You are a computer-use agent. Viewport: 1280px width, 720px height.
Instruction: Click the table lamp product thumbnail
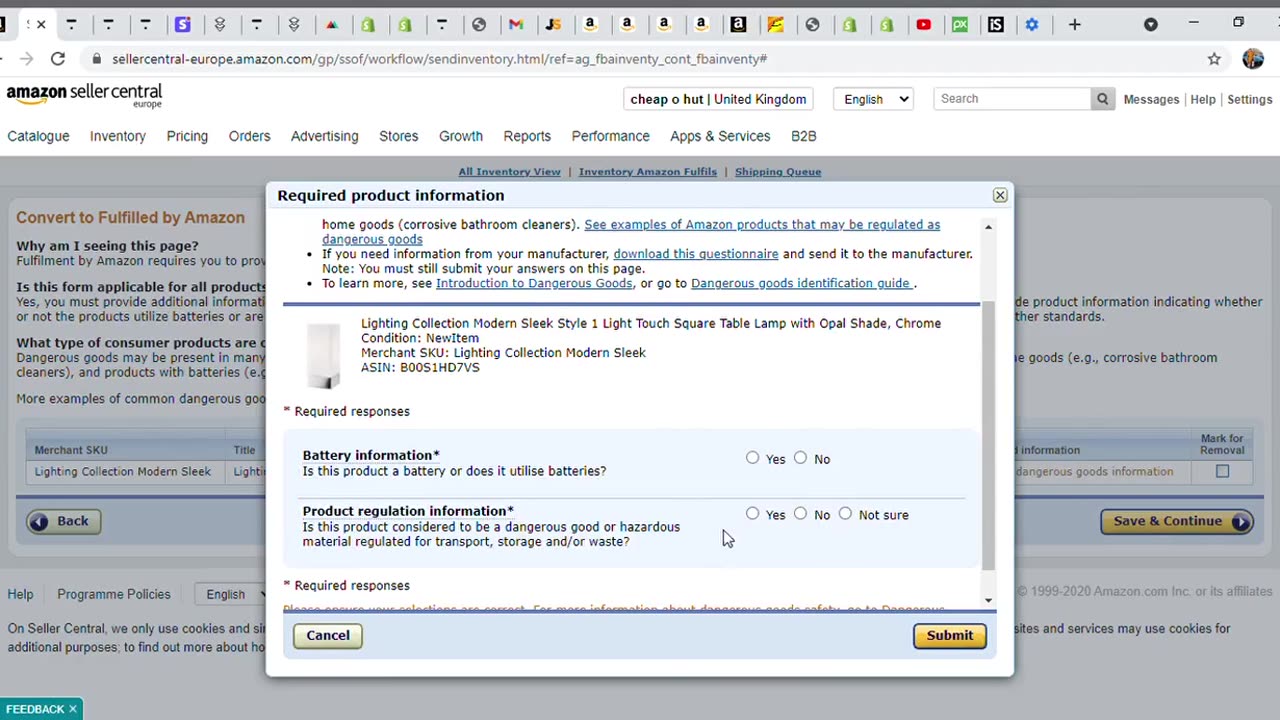[323, 355]
